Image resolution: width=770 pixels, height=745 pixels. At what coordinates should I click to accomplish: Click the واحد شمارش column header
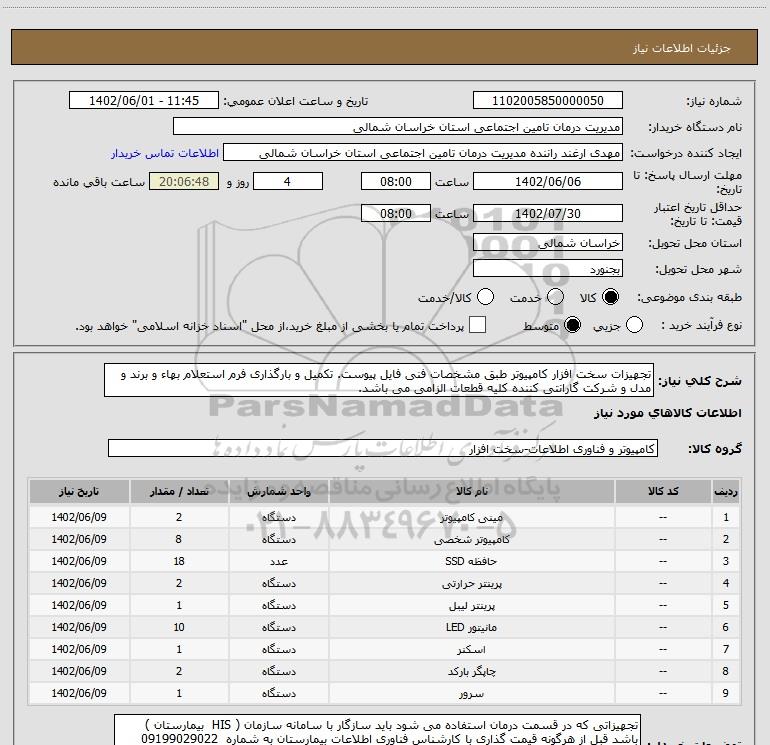point(279,492)
